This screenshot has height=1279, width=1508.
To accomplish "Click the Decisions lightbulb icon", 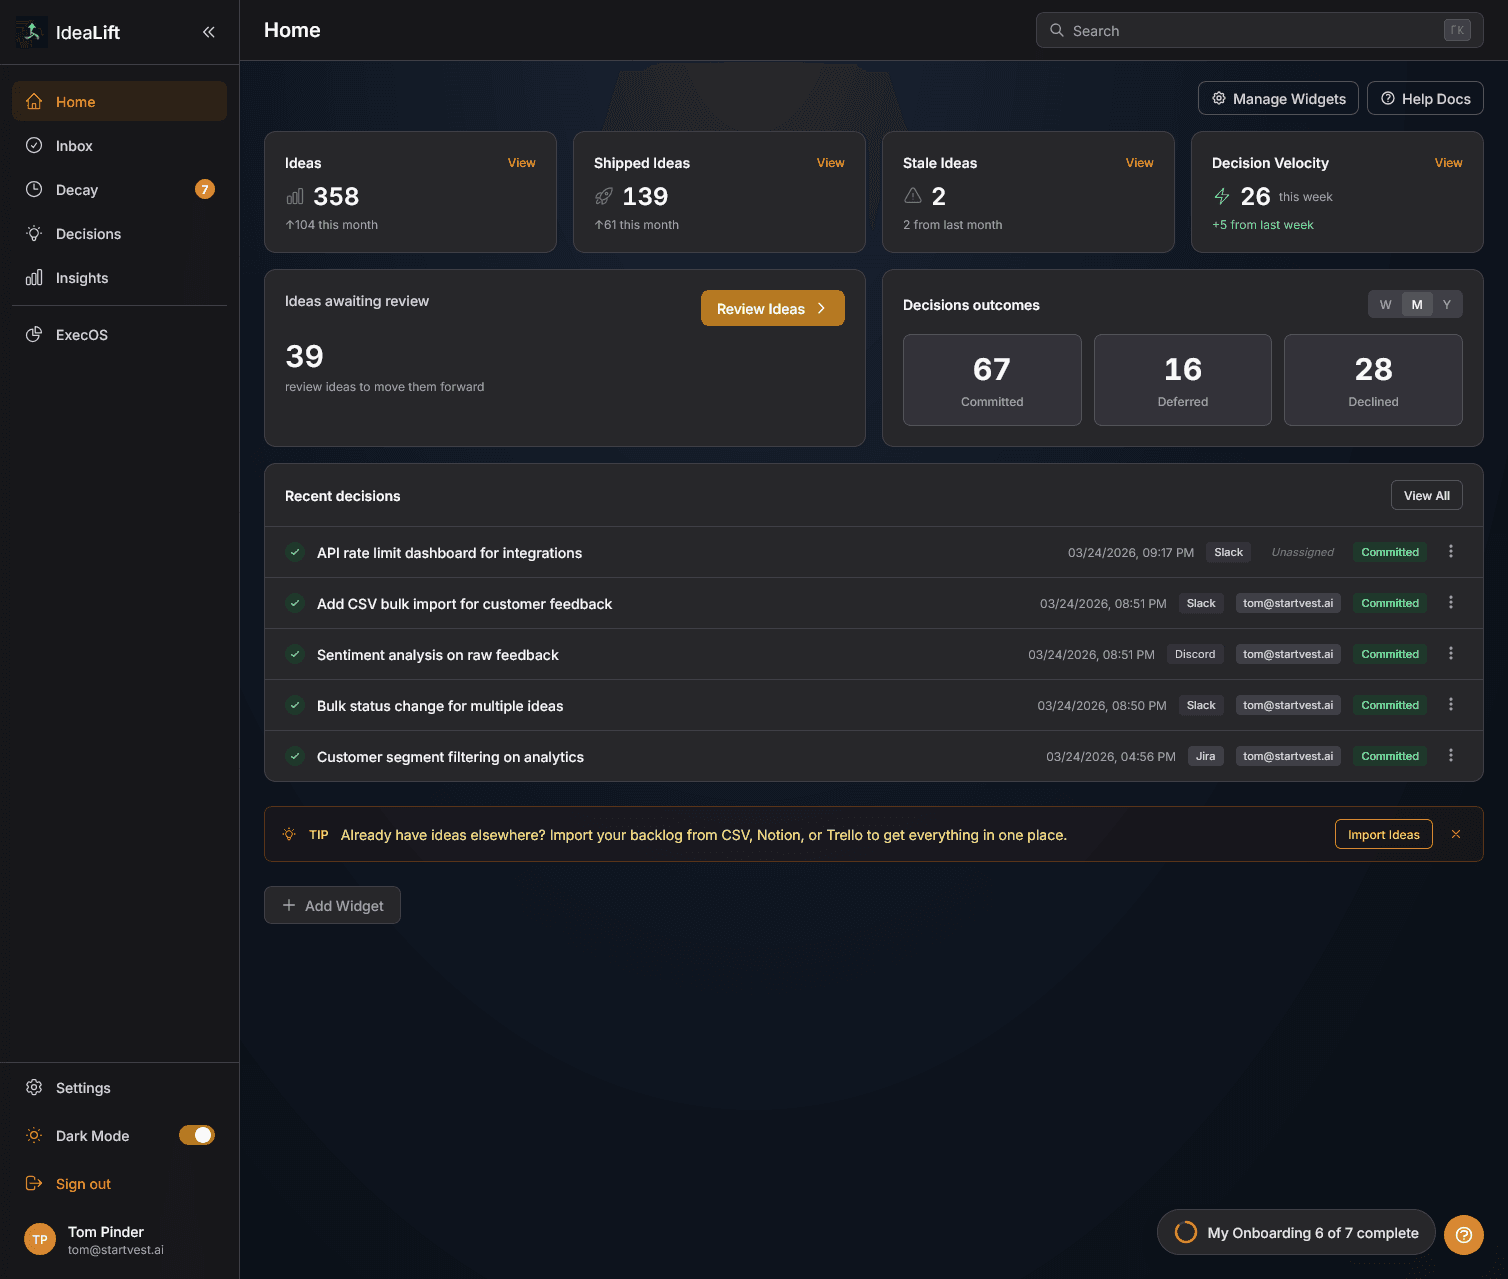I will click(34, 233).
